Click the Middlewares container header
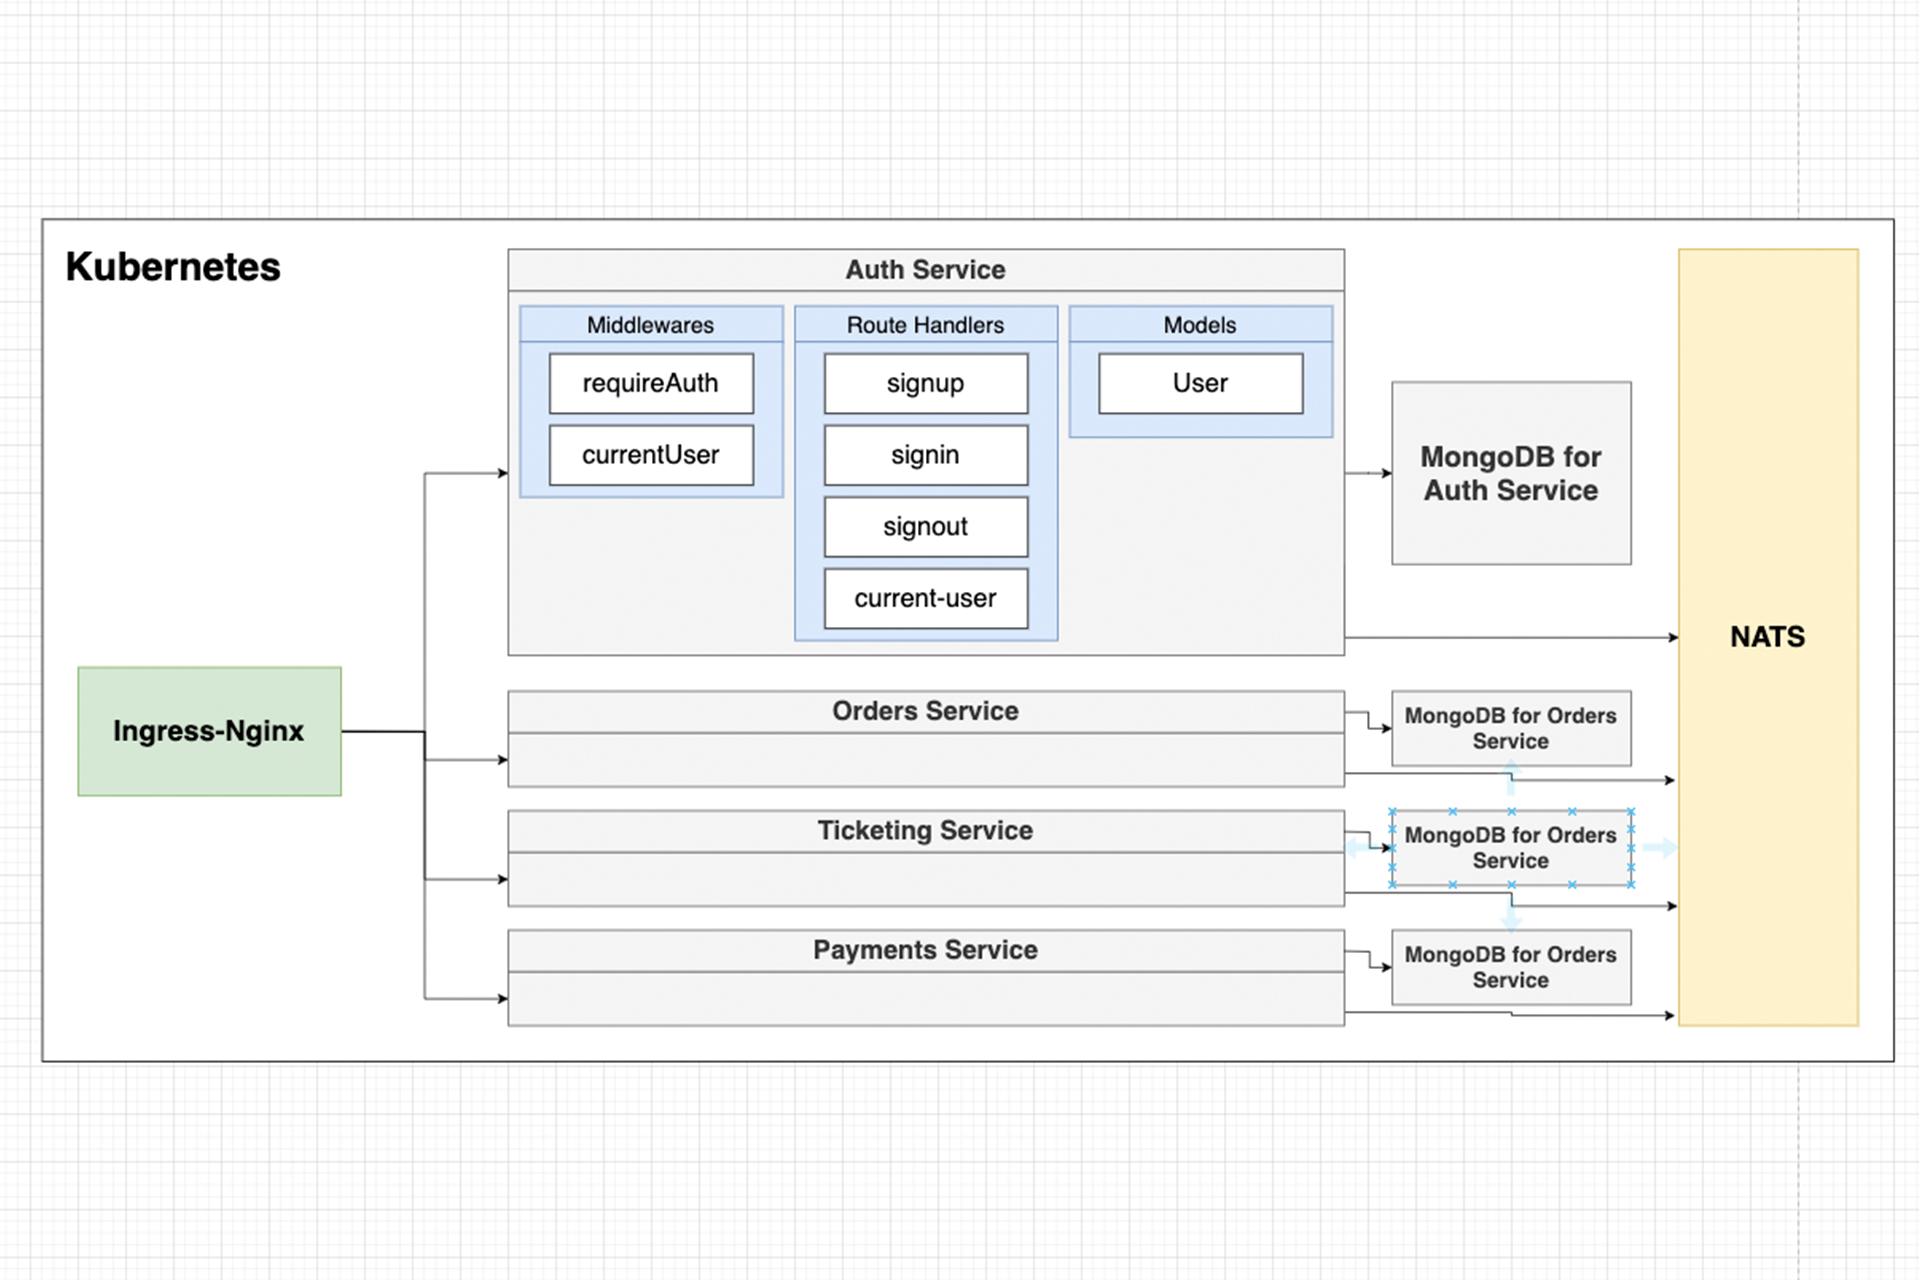Image resolution: width=1919 pixels, height=1280 pixels. 650,325
